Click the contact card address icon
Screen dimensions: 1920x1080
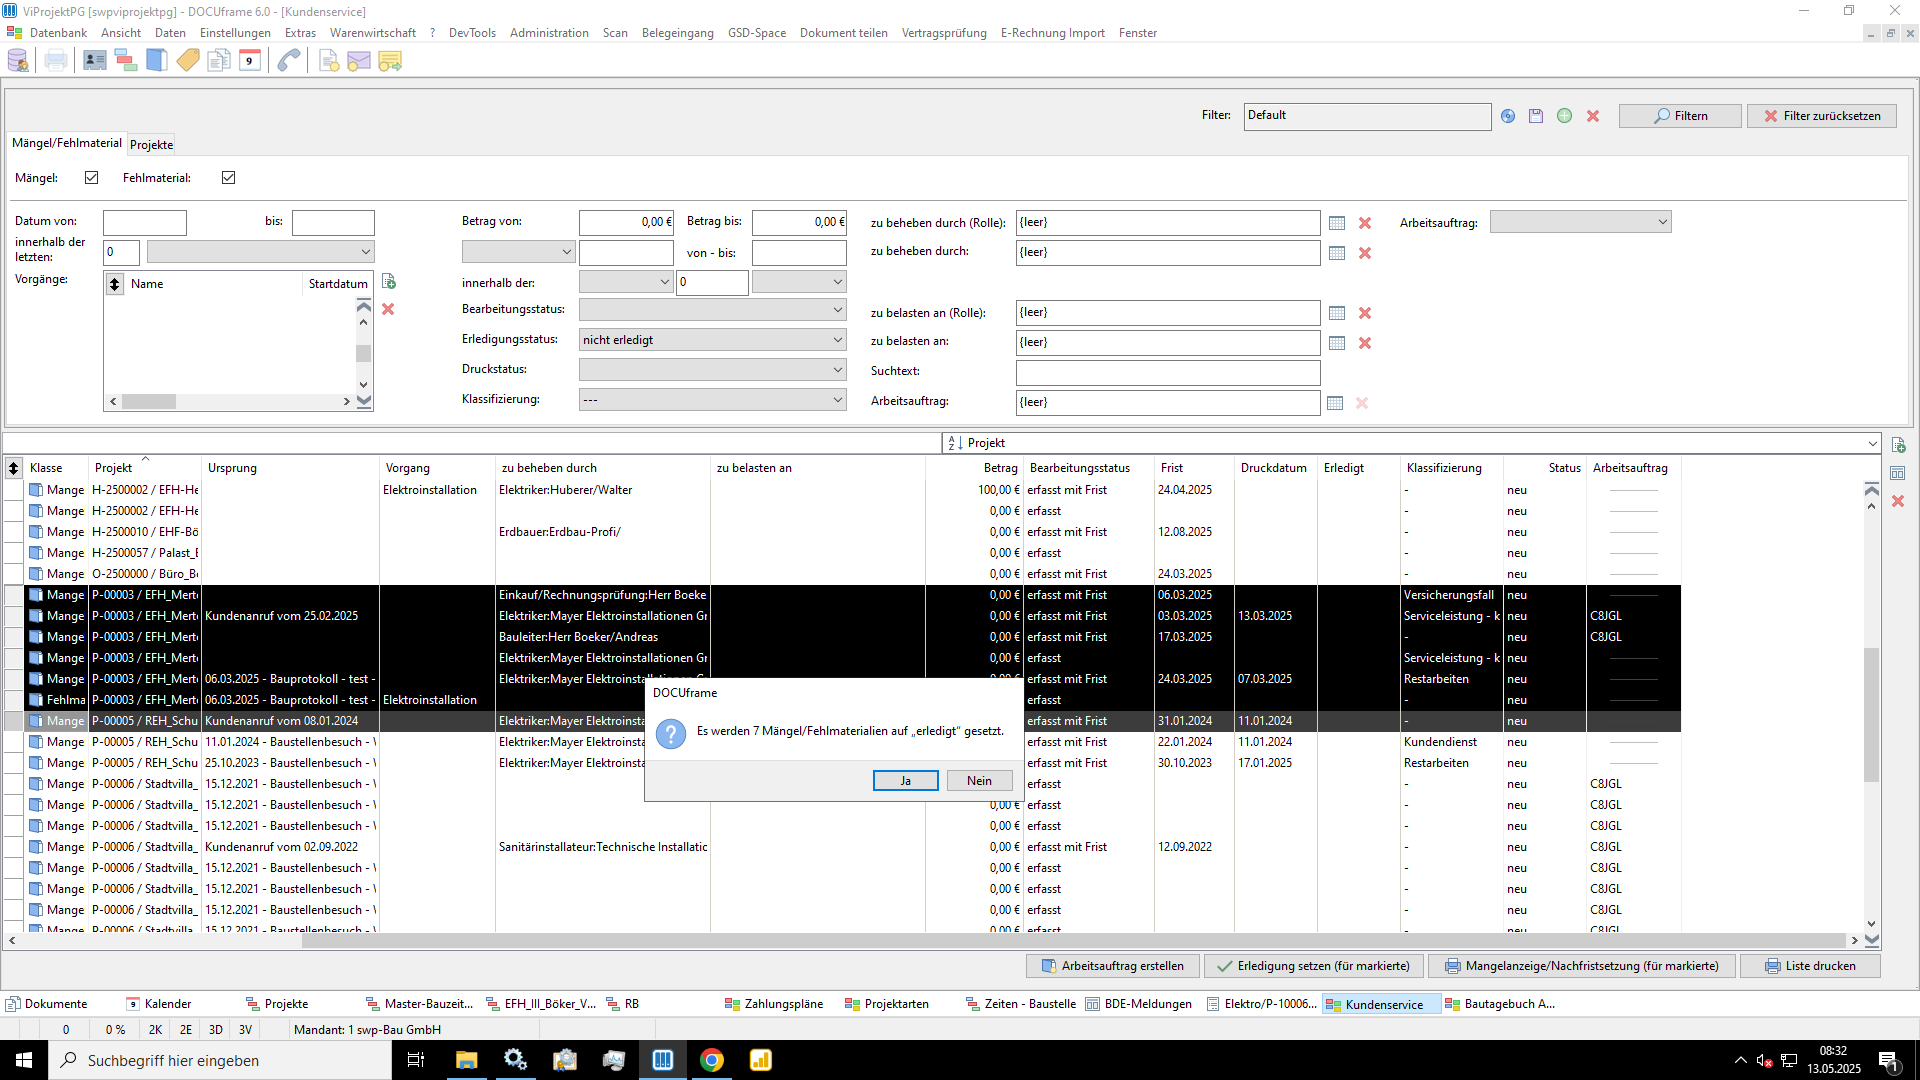click(x=95, y=61)
